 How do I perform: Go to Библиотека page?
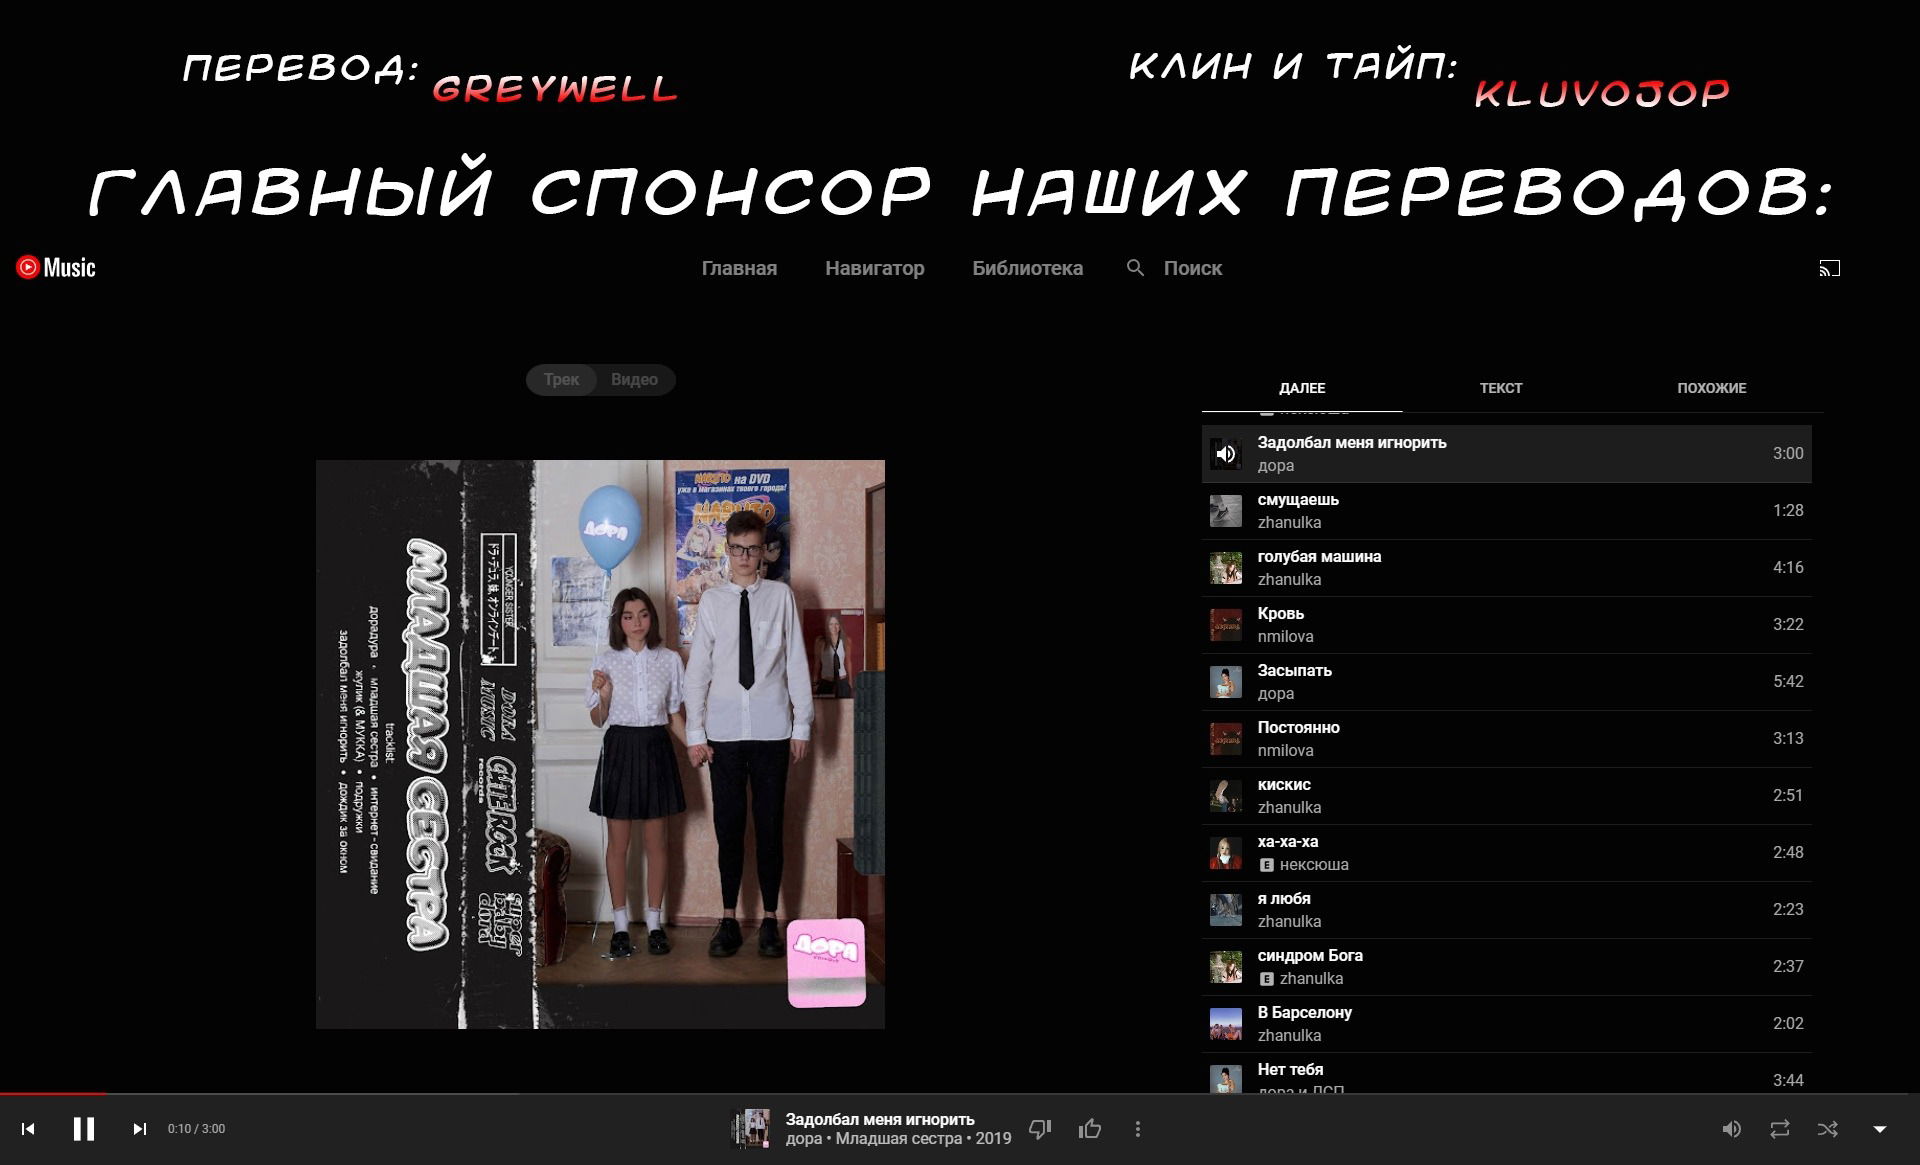click(1028, 268)
